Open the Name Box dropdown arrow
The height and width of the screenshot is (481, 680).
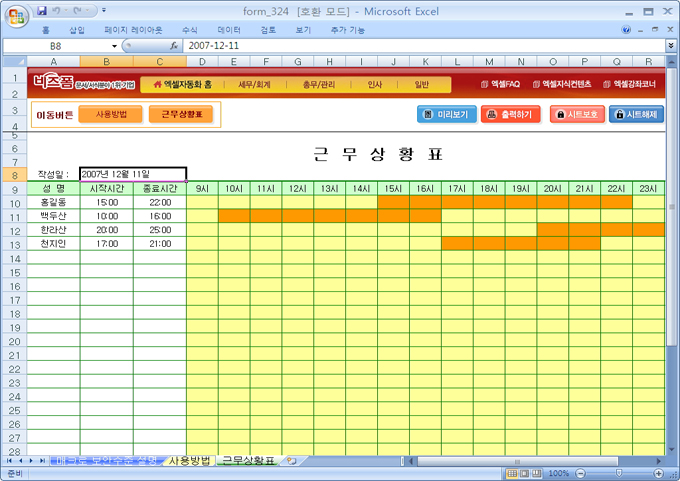tap(115, 46)
